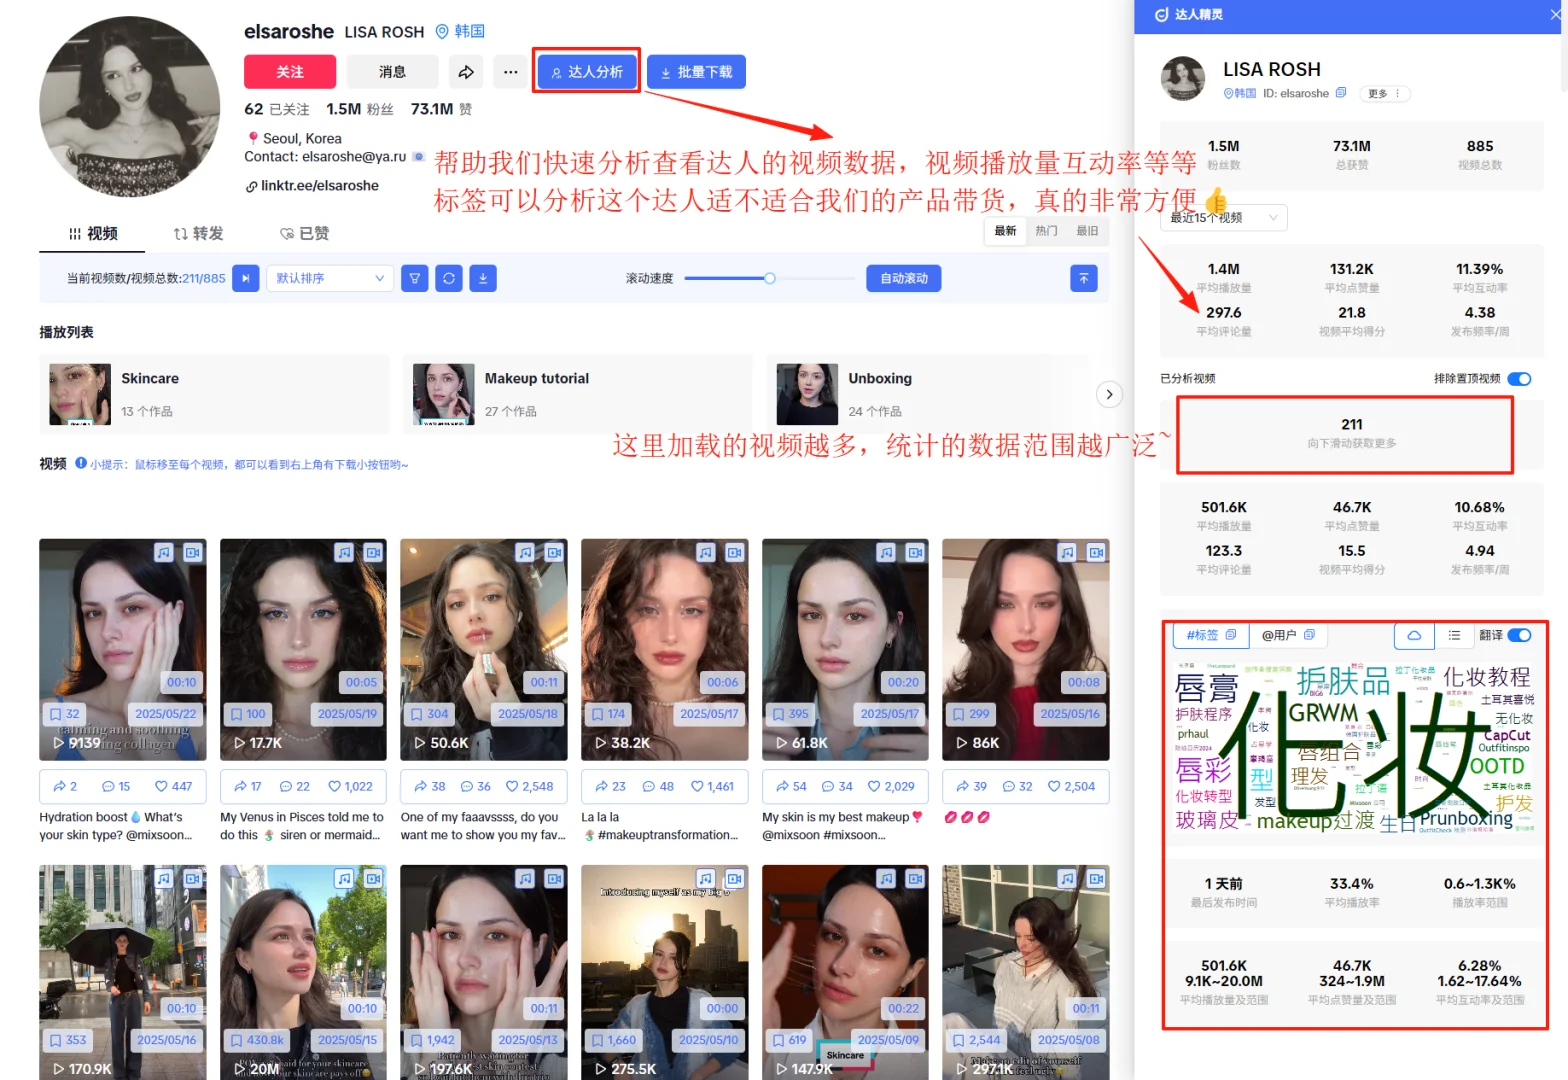Click the 韩国 country label by username

click(x=470, y=32)
